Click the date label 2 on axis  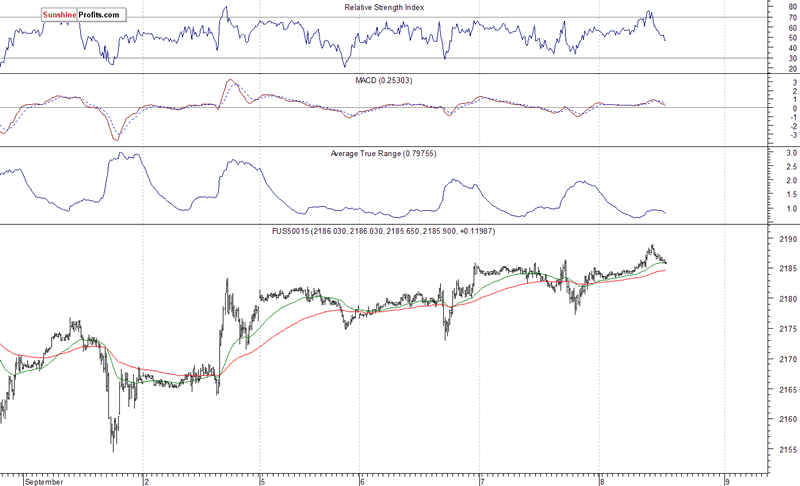coord(146,482)
